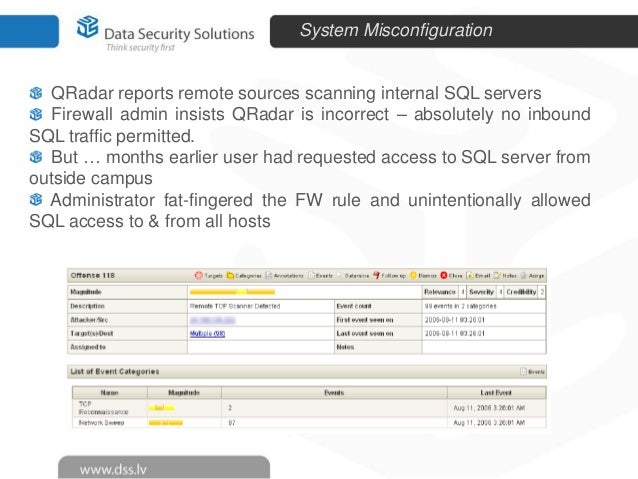The image size is (638, 479).
Task: Click the Assign icon
Action: pyautogui.click(x=524, y=276)
